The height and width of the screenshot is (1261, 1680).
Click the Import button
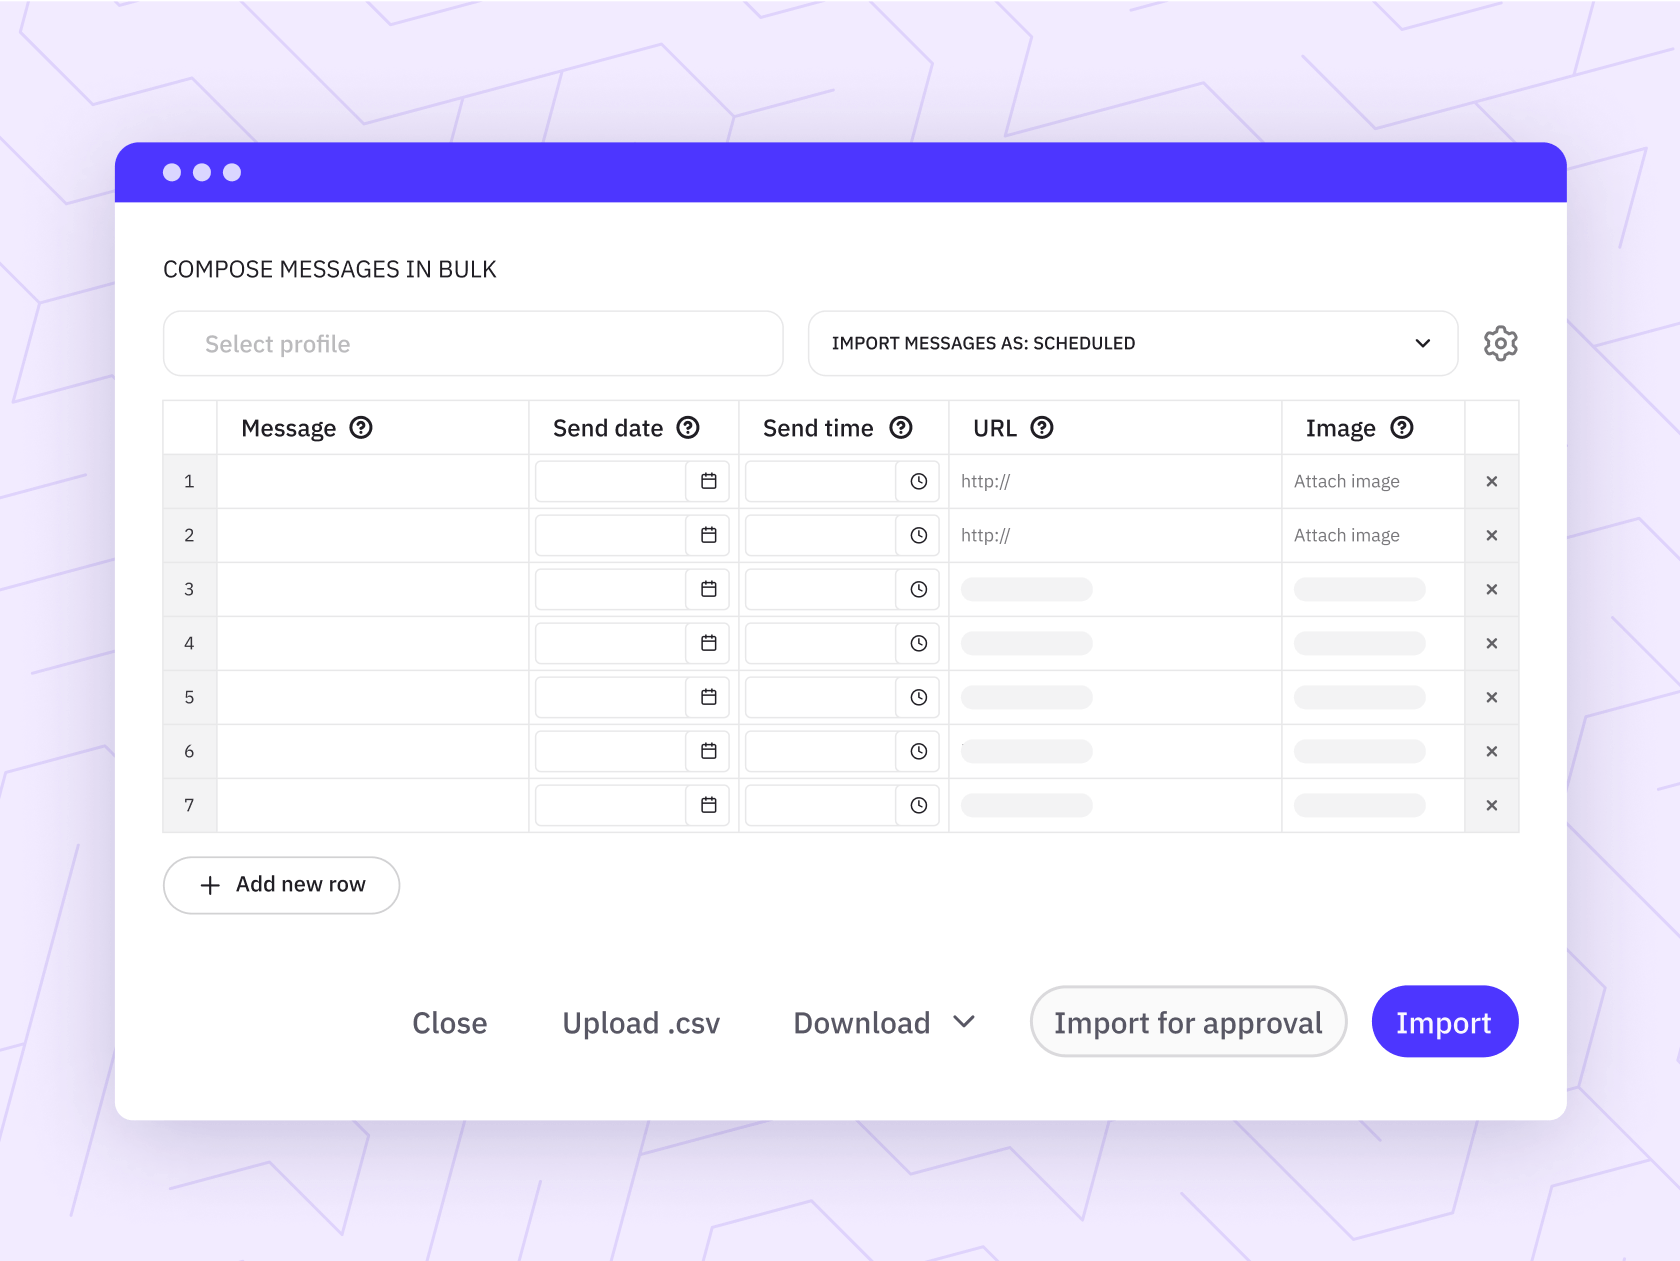(x=1444, y=1021)
